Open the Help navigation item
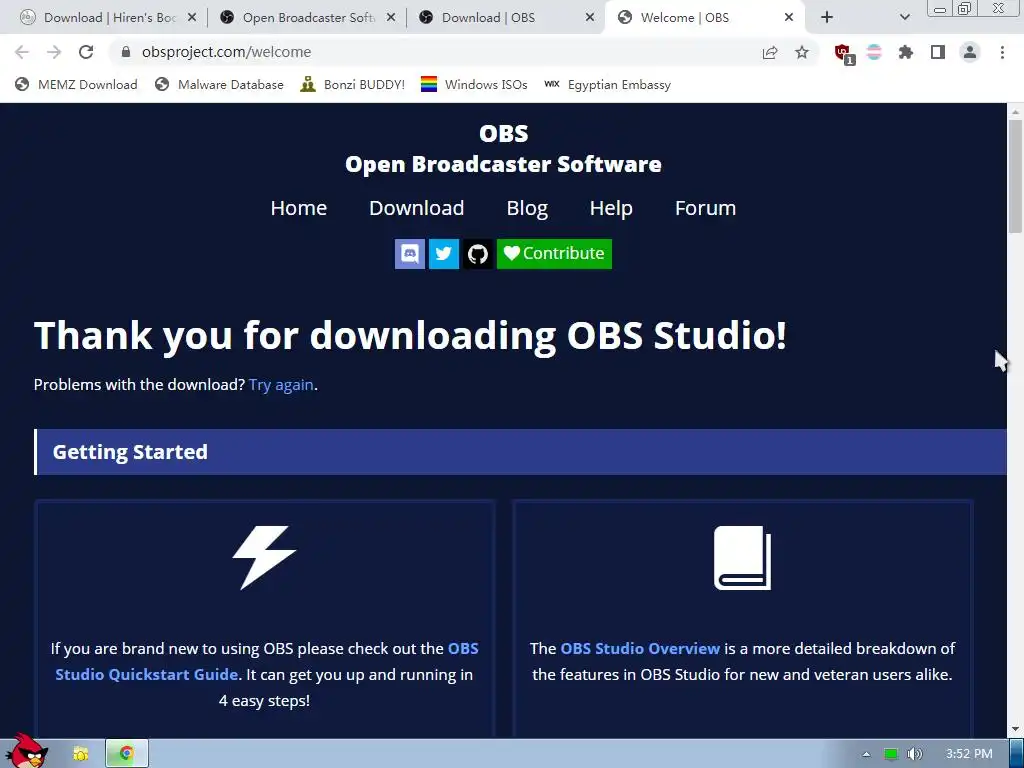Image resolution: width=1024 pixels, height=768 pixels. click(611, 208)
